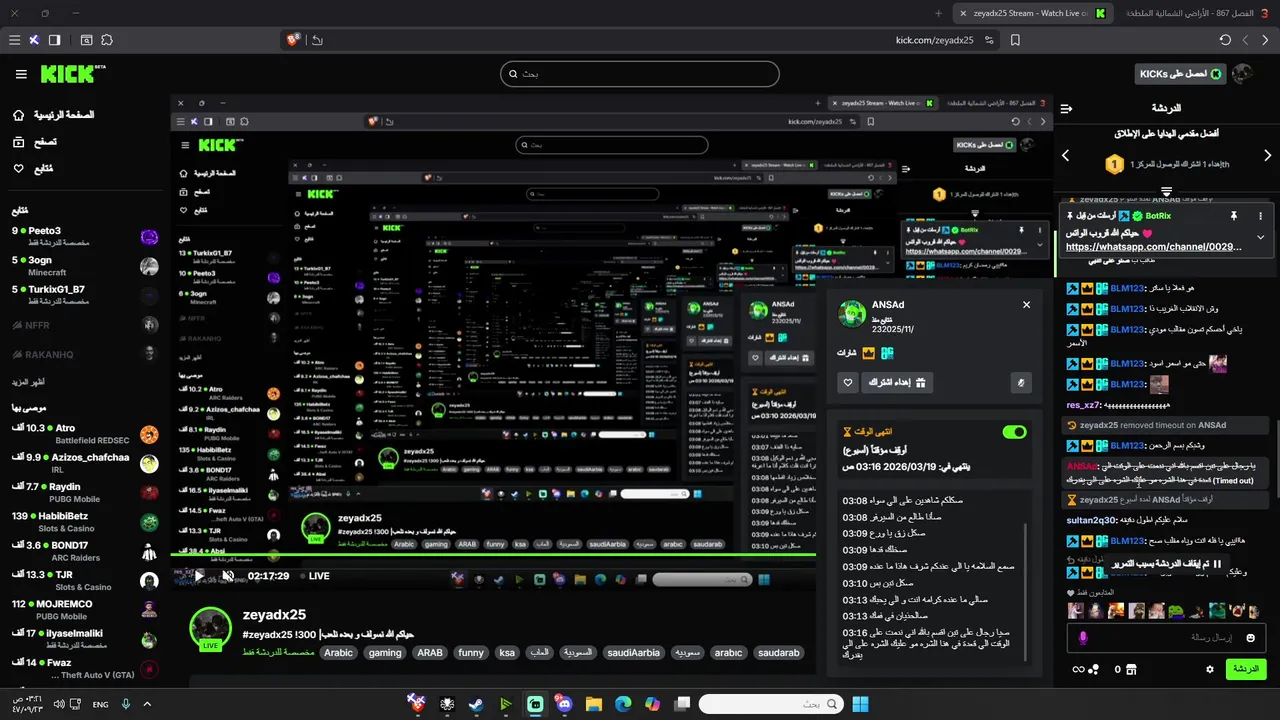The height and width of the screenshot is (720, 1280).
Task: Collapse the chat panel with arrow icon
Action: (x=1066, y=108)
